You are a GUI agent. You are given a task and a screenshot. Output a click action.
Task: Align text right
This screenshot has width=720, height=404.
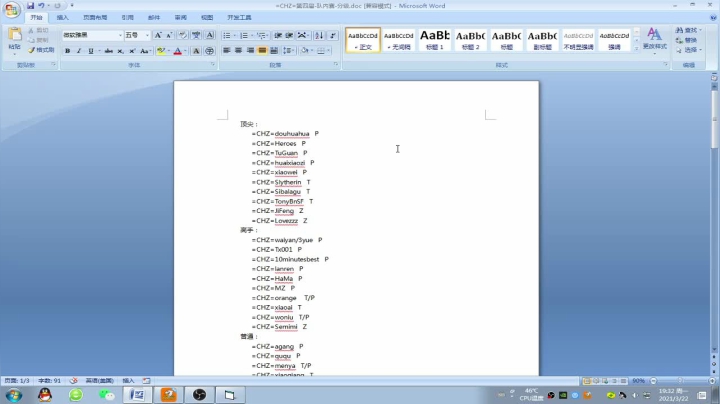[250, 50]
